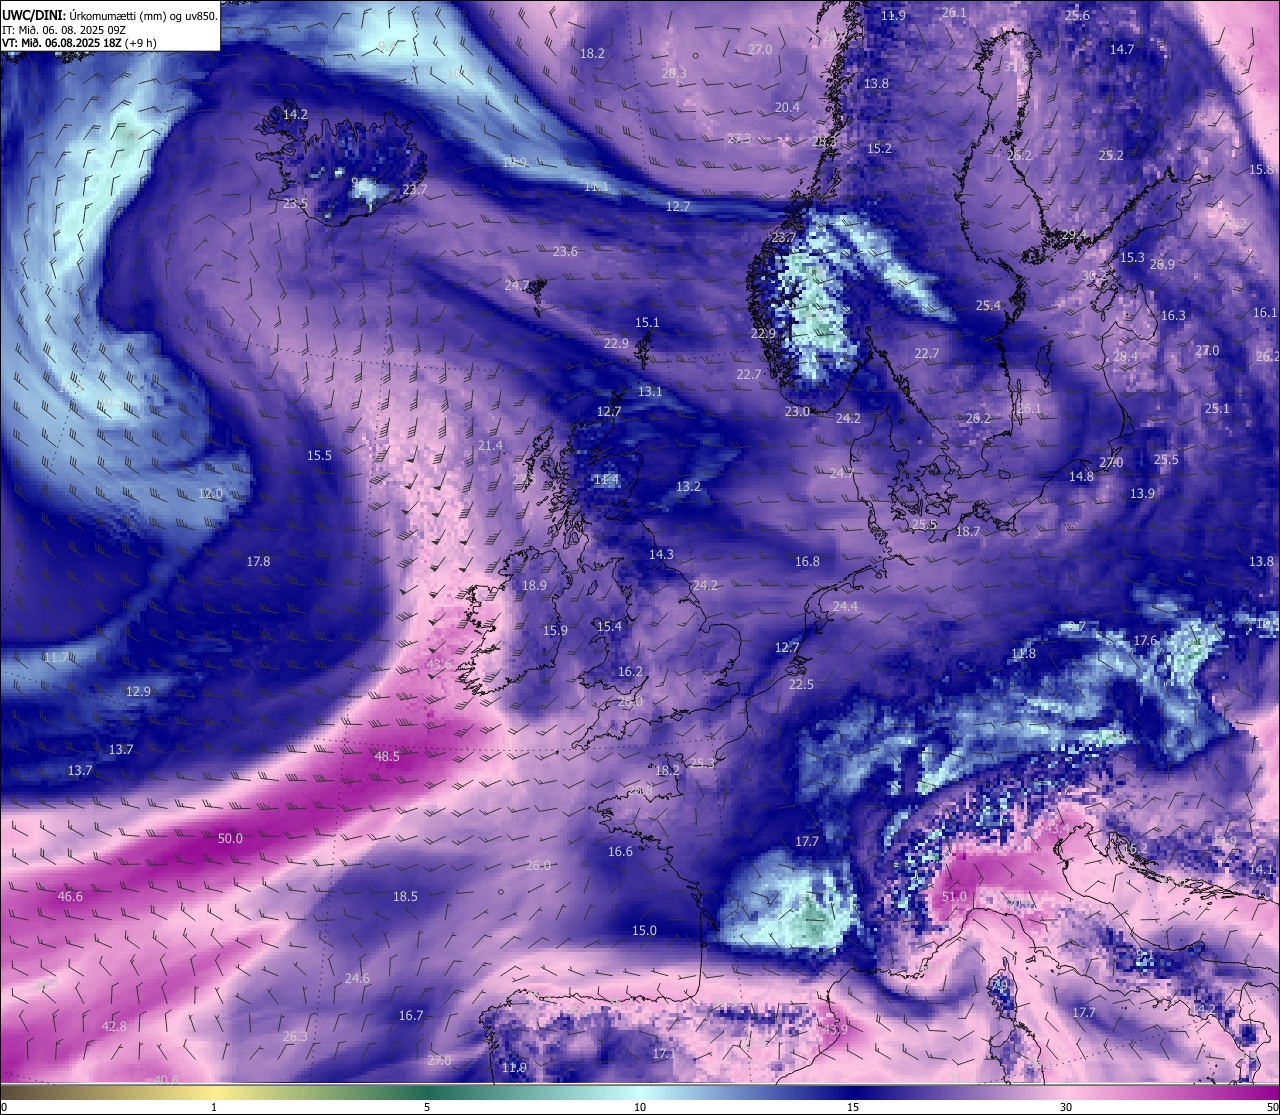Image resolution: width=1280 pixels, height=1115 pixels.
Task: Click the 13.1 value north of Scotland
Action: click(x=650, y=391)
